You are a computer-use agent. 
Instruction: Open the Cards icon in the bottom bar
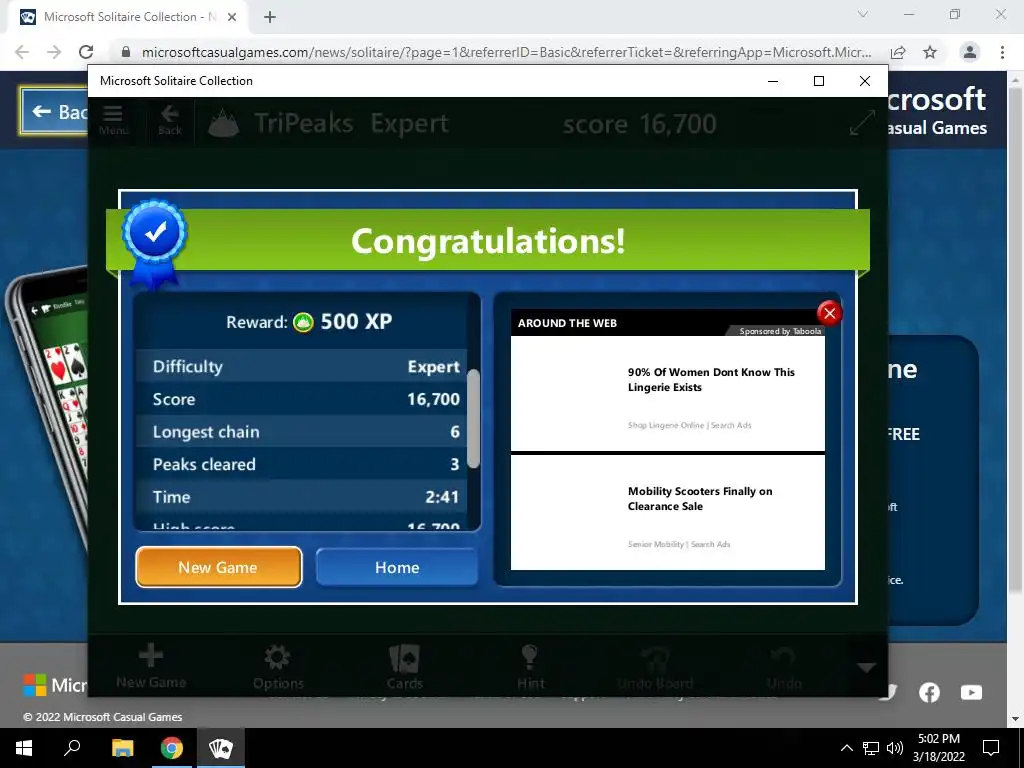click(x=404, y=667)
